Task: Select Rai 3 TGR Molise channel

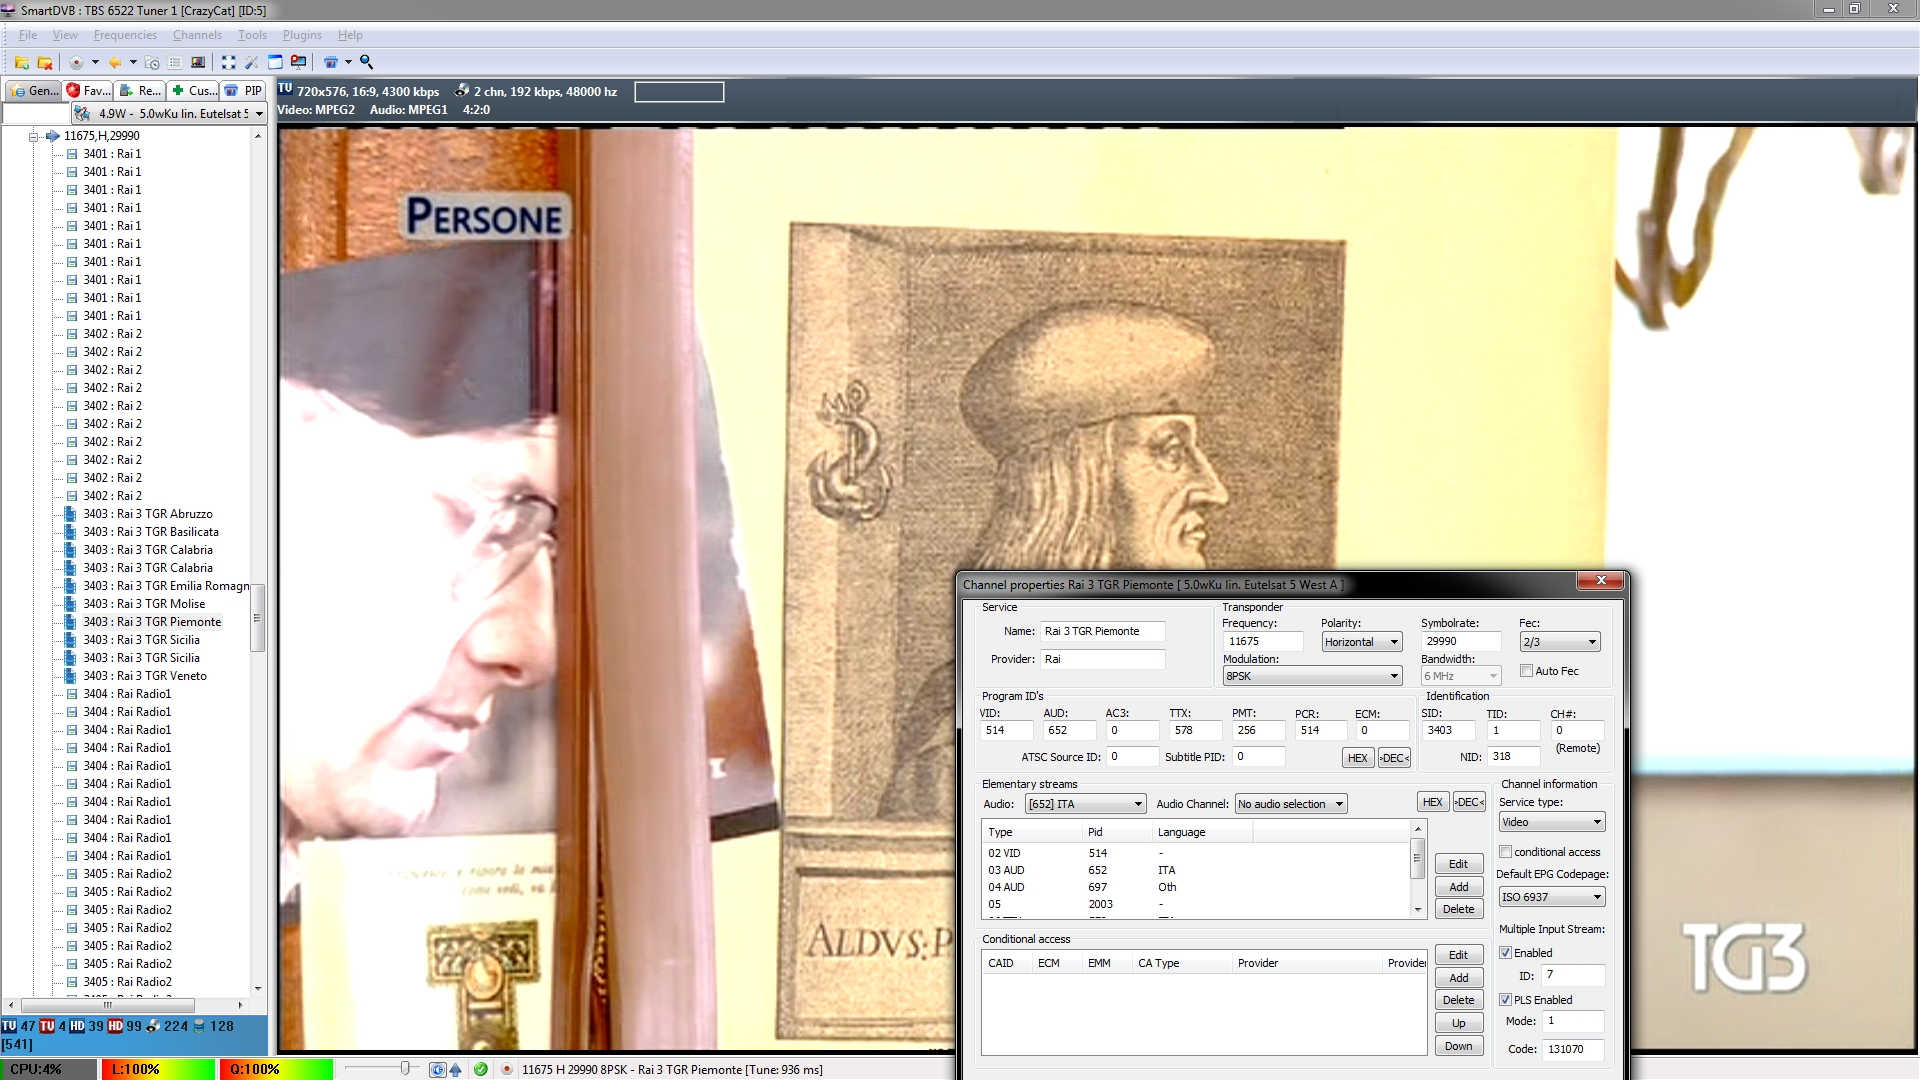Action: click(144, 604)
